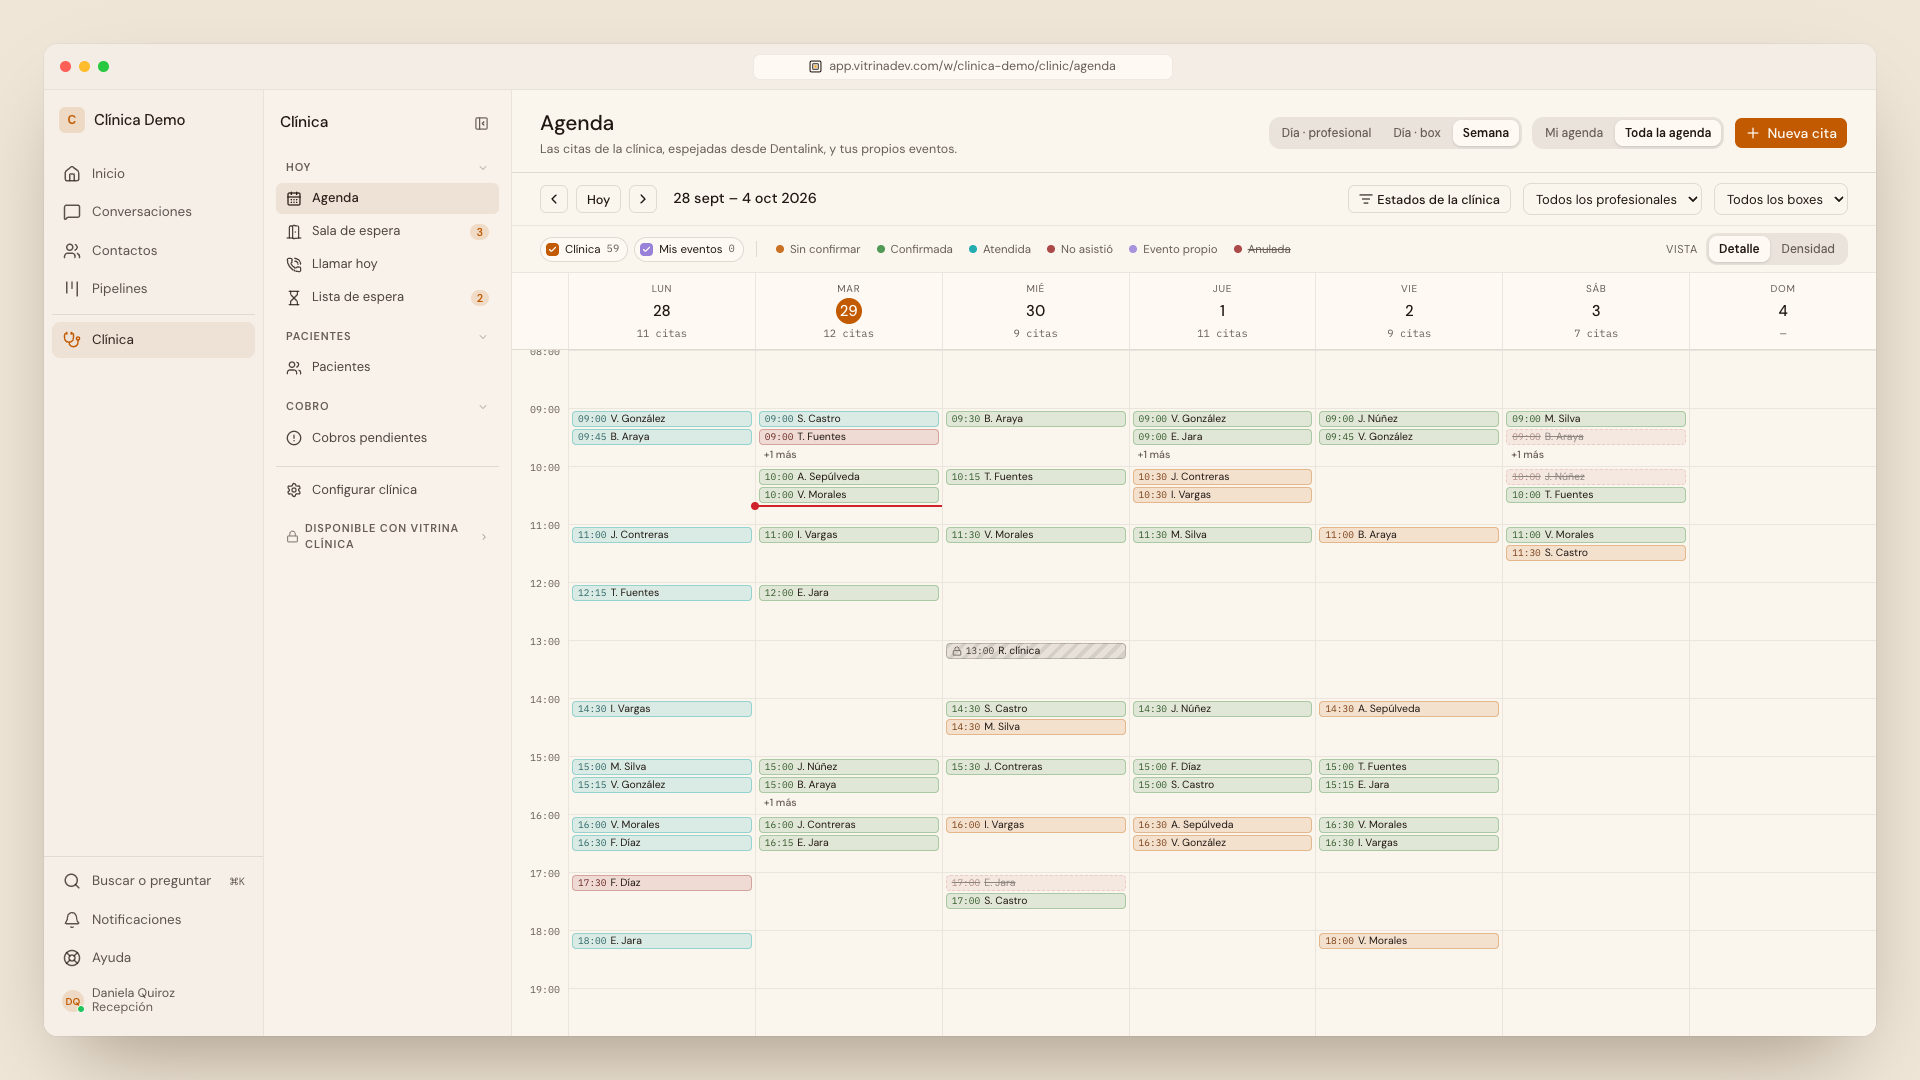Open Sala de espera door icon
The width and height of the screenshot is (1920, 1080).
click(x=294, y=232)
